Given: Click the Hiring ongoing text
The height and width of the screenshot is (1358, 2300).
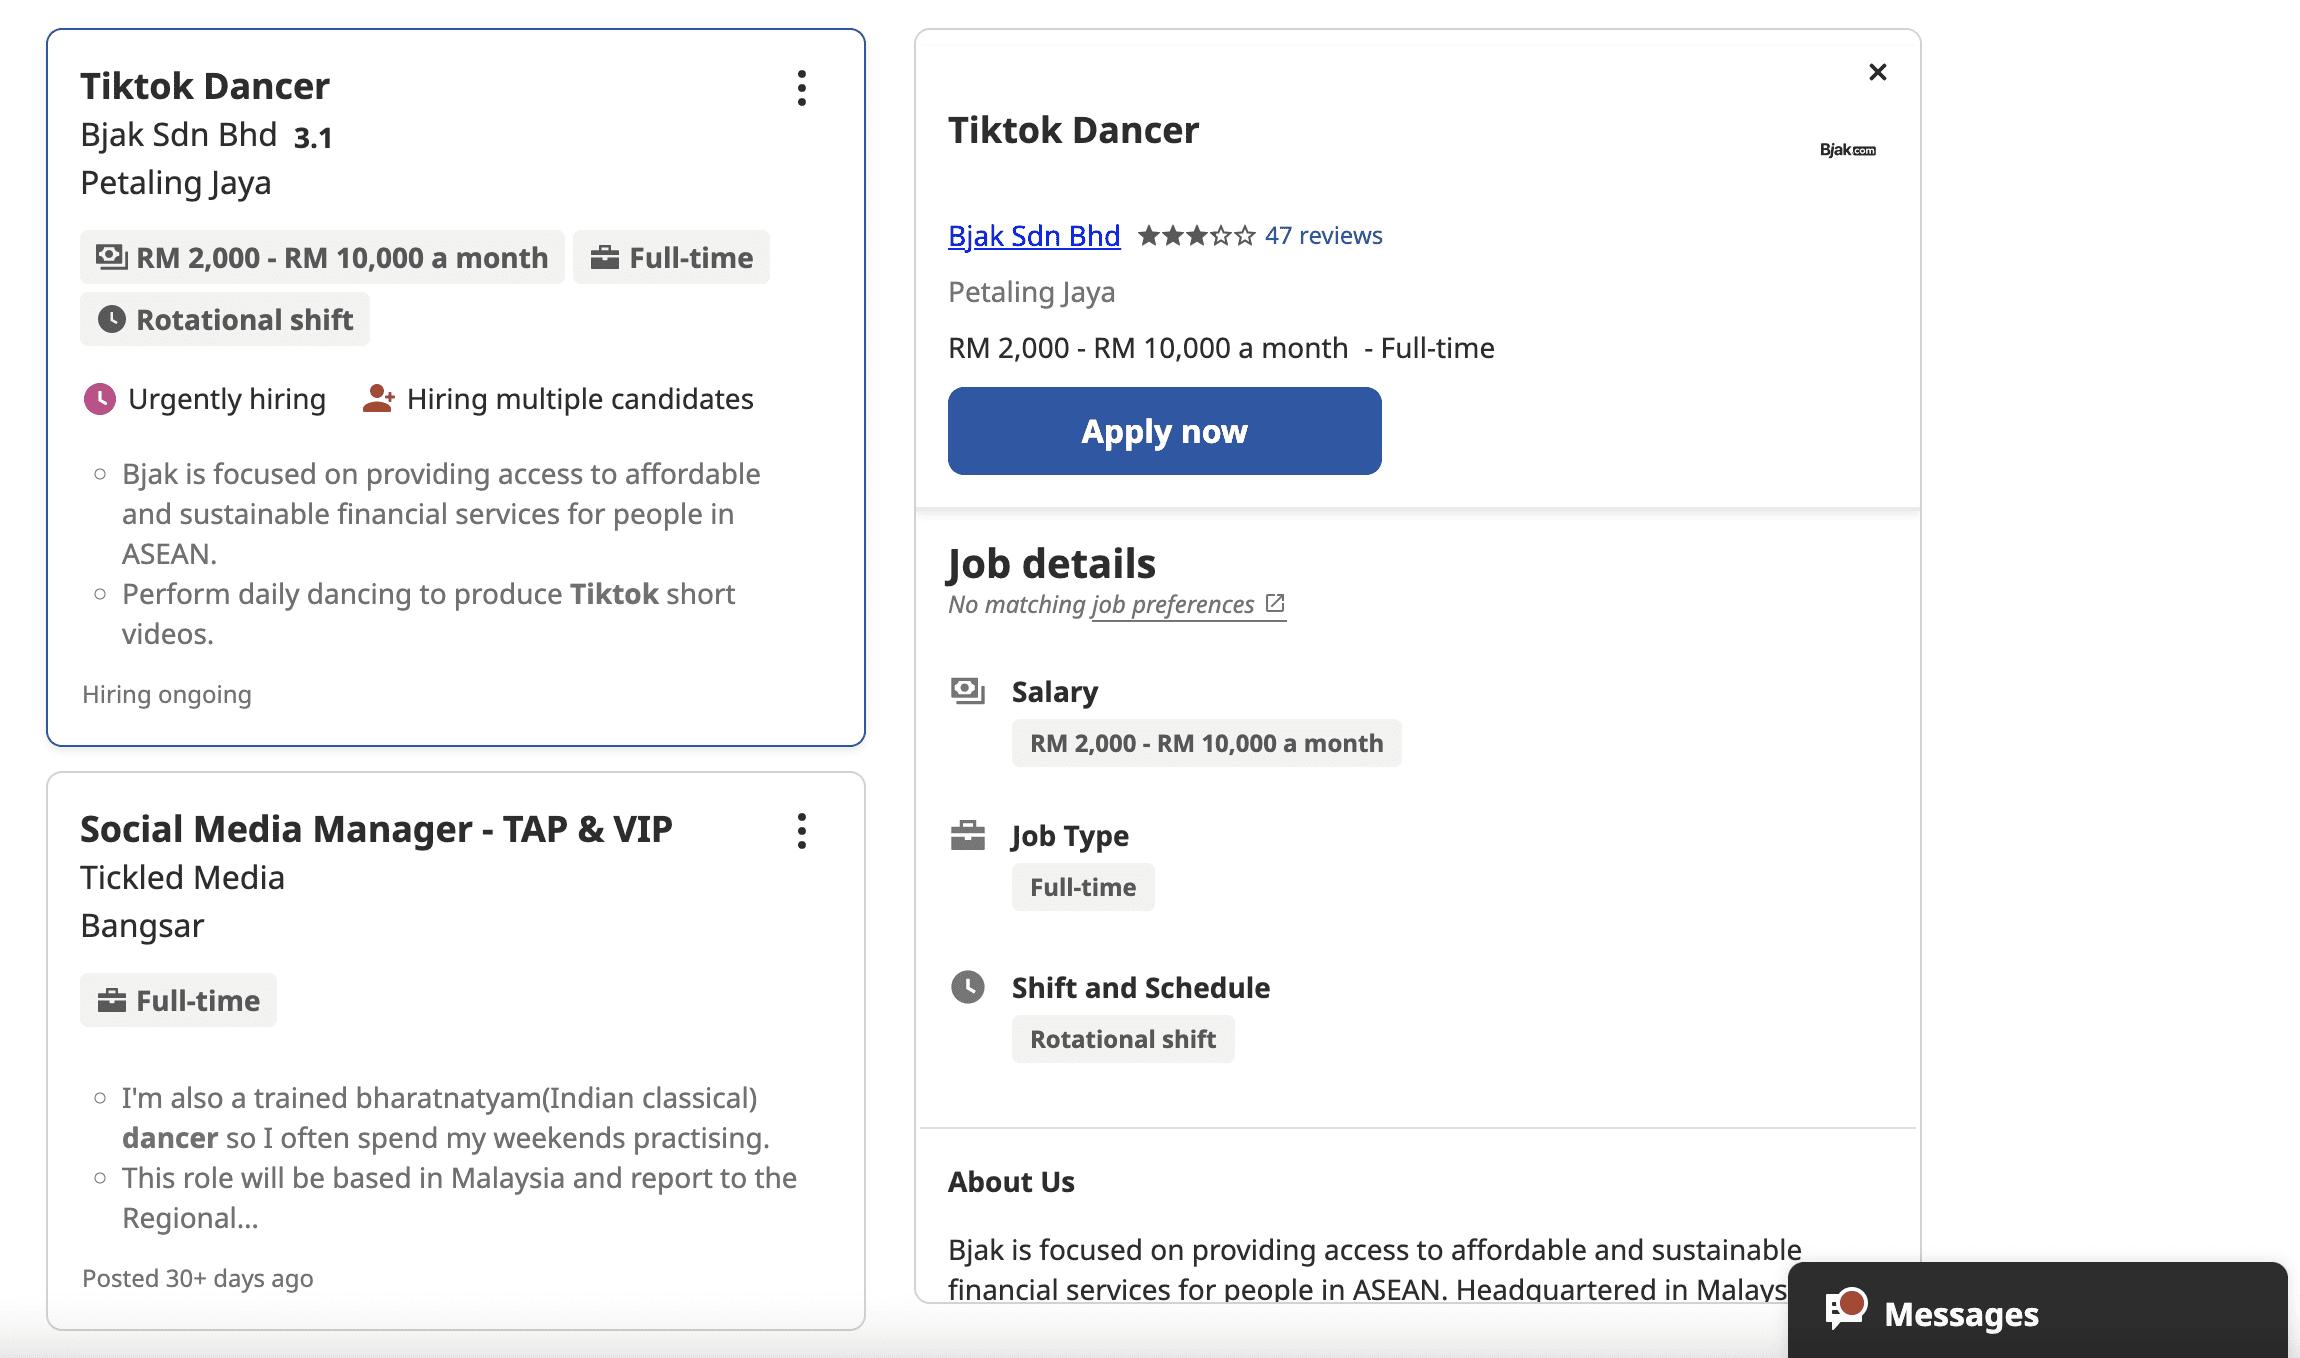Looking at the screenshot, I should [x=167, y=694].
